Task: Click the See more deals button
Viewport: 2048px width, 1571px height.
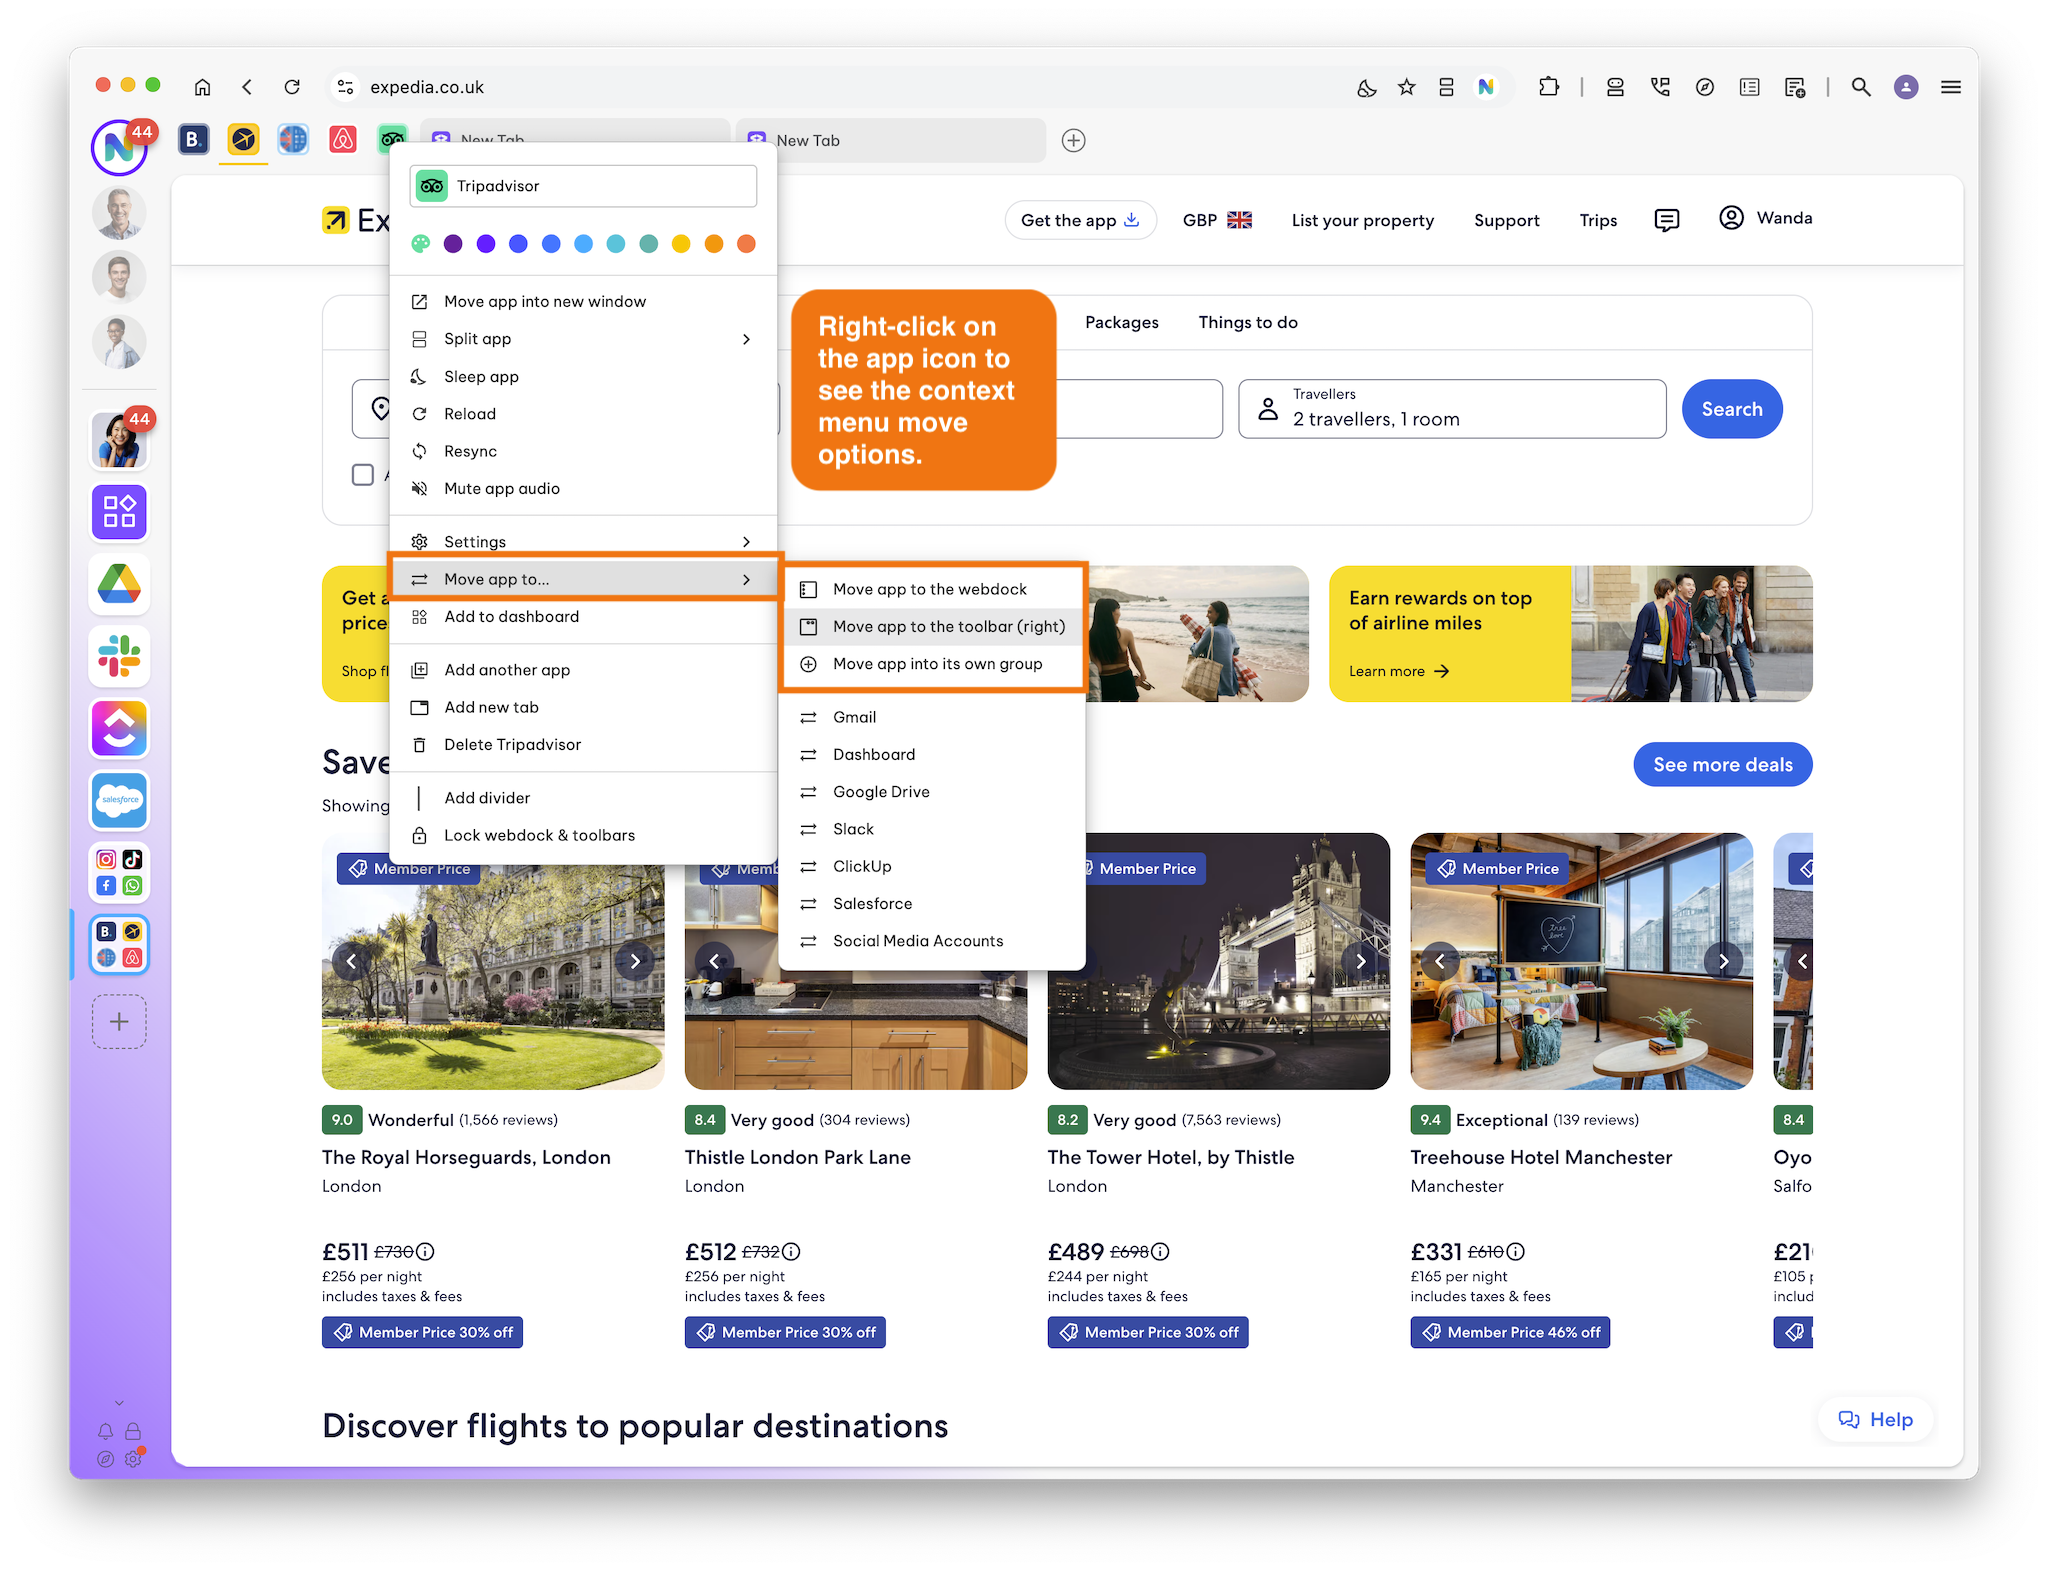Action: (1722, 765)
